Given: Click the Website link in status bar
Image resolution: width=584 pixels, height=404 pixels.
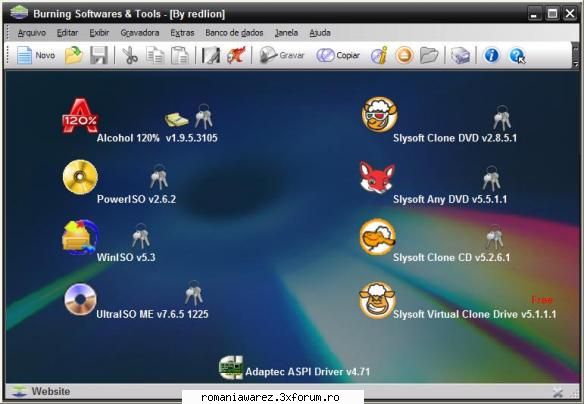Looking at the screenshot, I should pyautogui.click(x=51, y=391).
